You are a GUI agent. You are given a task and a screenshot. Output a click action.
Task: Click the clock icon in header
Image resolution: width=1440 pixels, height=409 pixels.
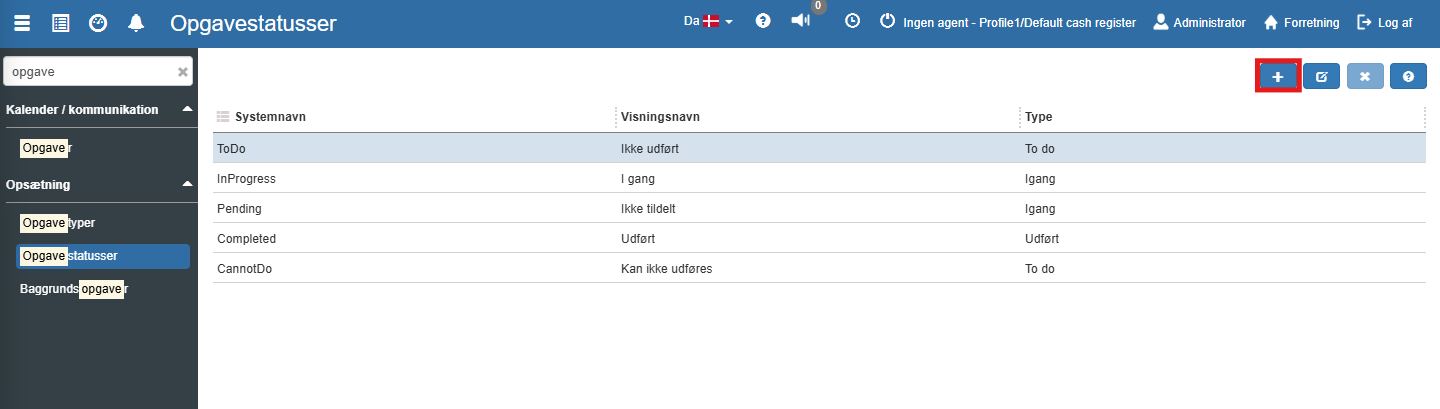pyautogui.click(x=852, y=21)
